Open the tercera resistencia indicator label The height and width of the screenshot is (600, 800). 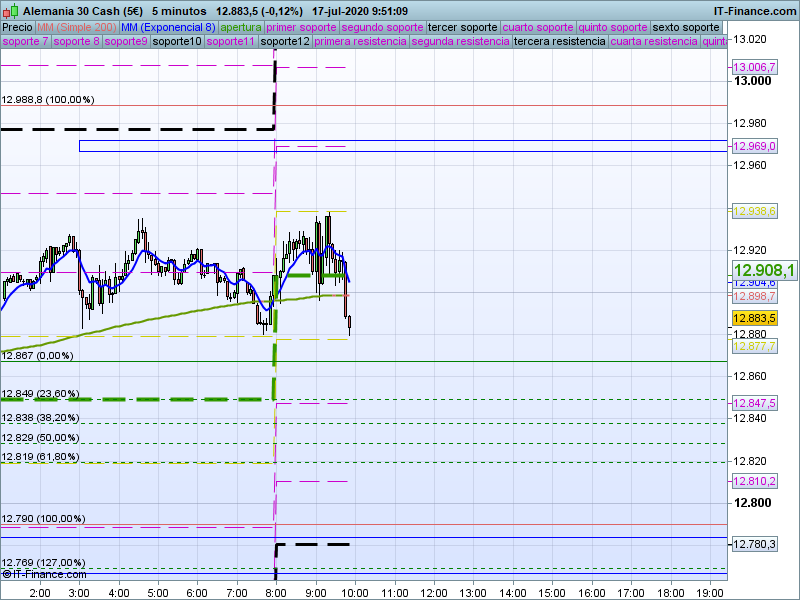coord(559,42)
